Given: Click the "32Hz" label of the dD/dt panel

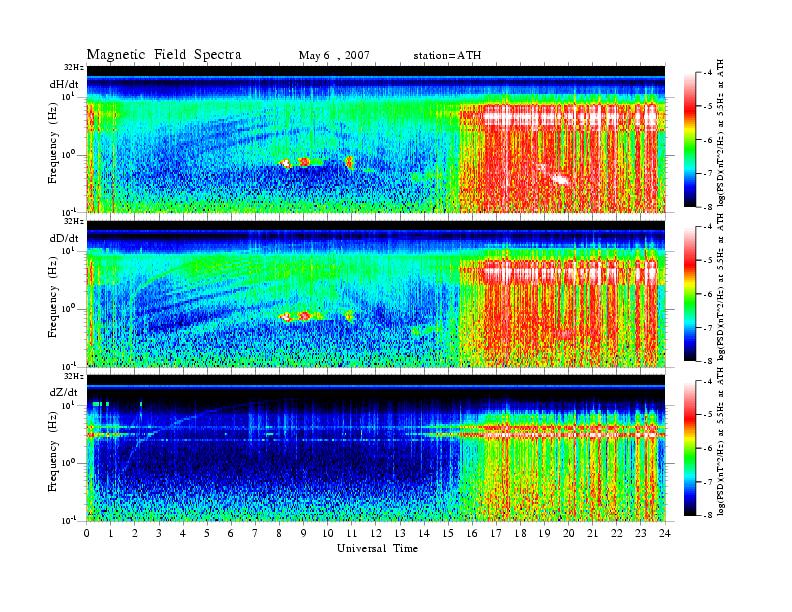Looking at the screenshot, I should 73,221.
